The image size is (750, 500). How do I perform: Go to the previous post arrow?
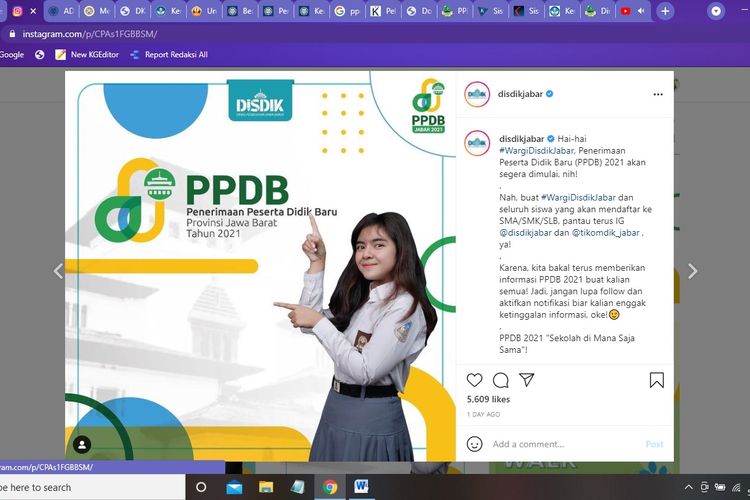pos(57,271)
